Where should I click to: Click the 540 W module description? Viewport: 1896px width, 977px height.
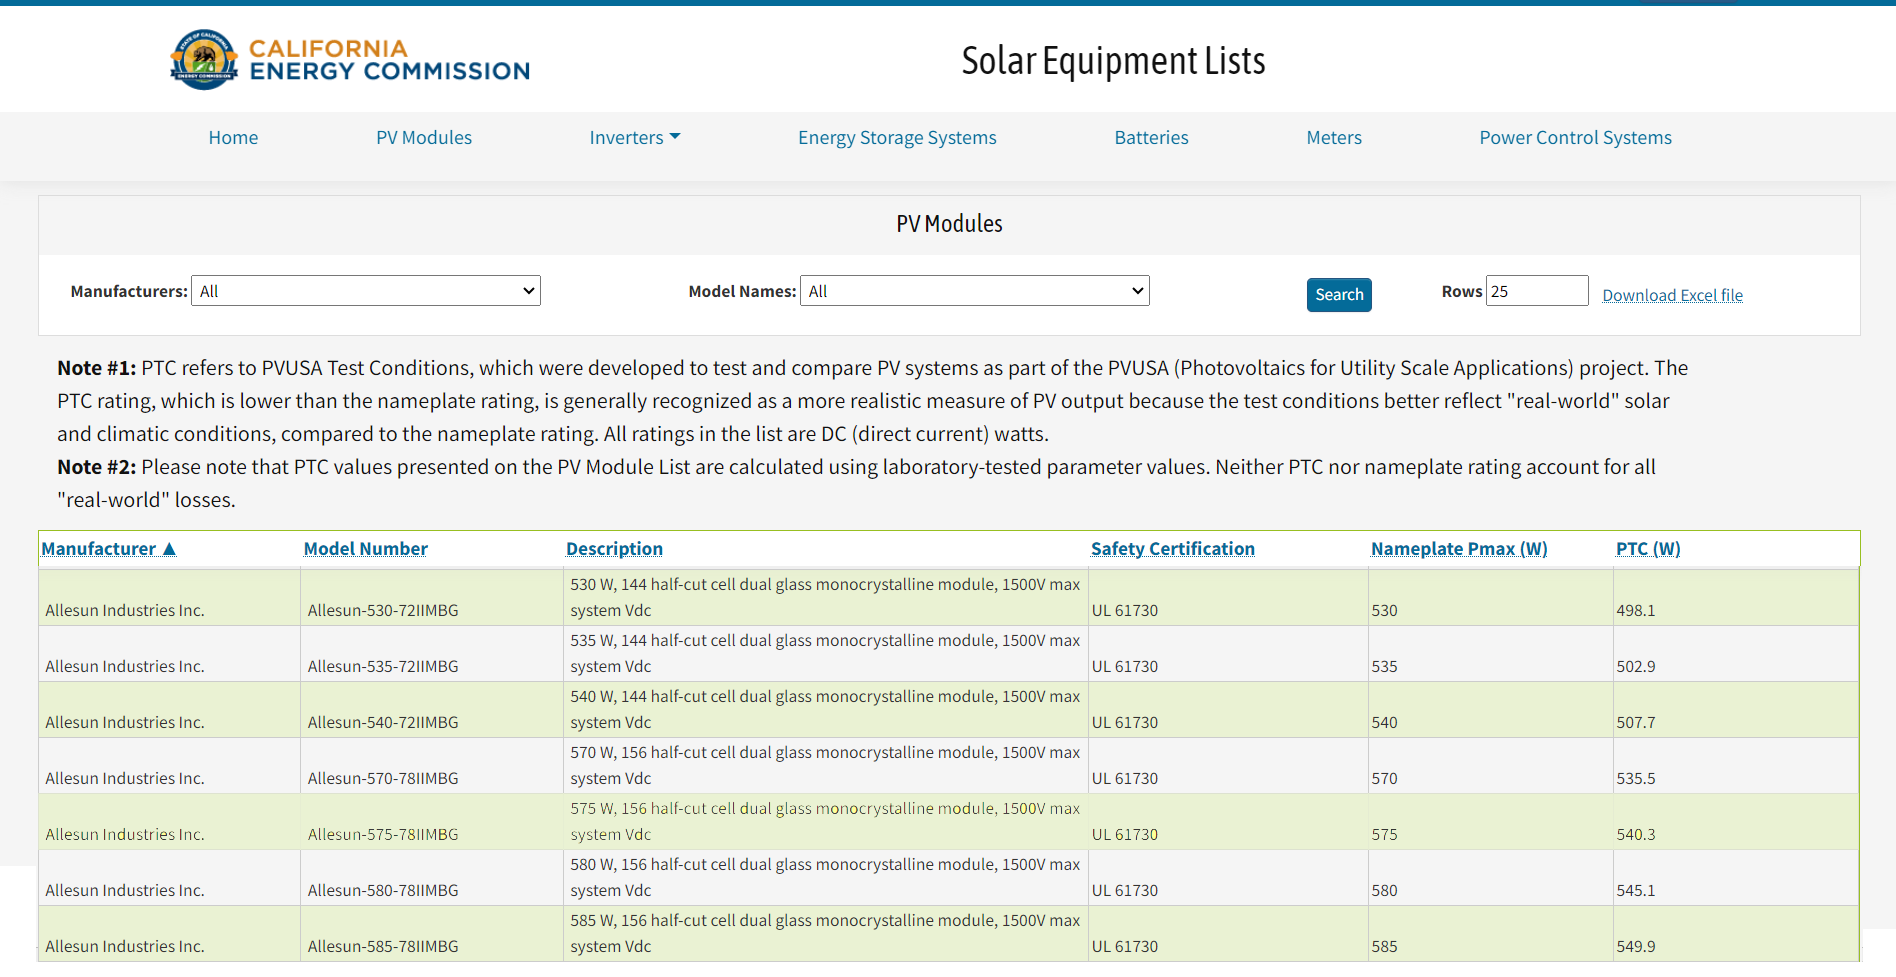[x=825, y=709]
